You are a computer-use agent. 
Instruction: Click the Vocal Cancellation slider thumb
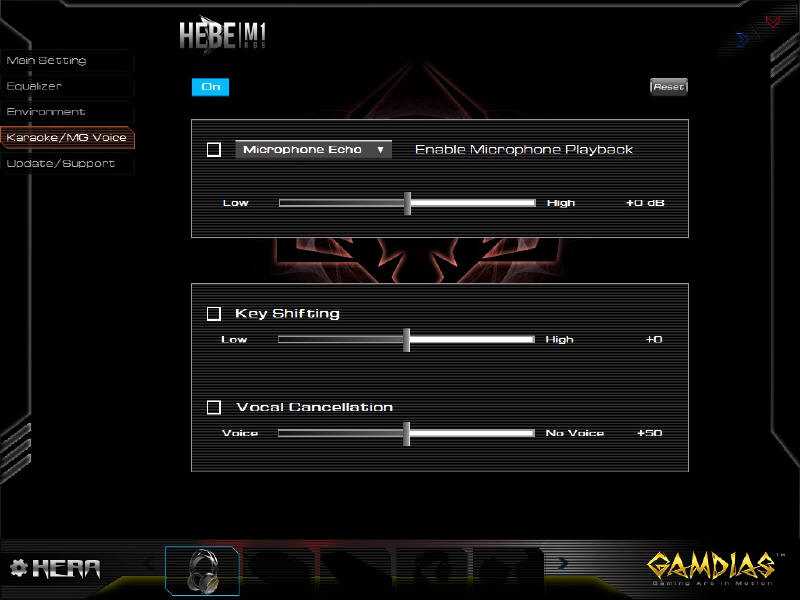click(x=407, y=433)
